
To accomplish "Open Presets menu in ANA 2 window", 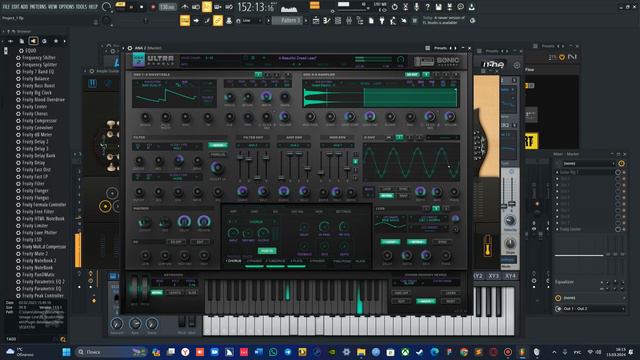I will 440,48.
